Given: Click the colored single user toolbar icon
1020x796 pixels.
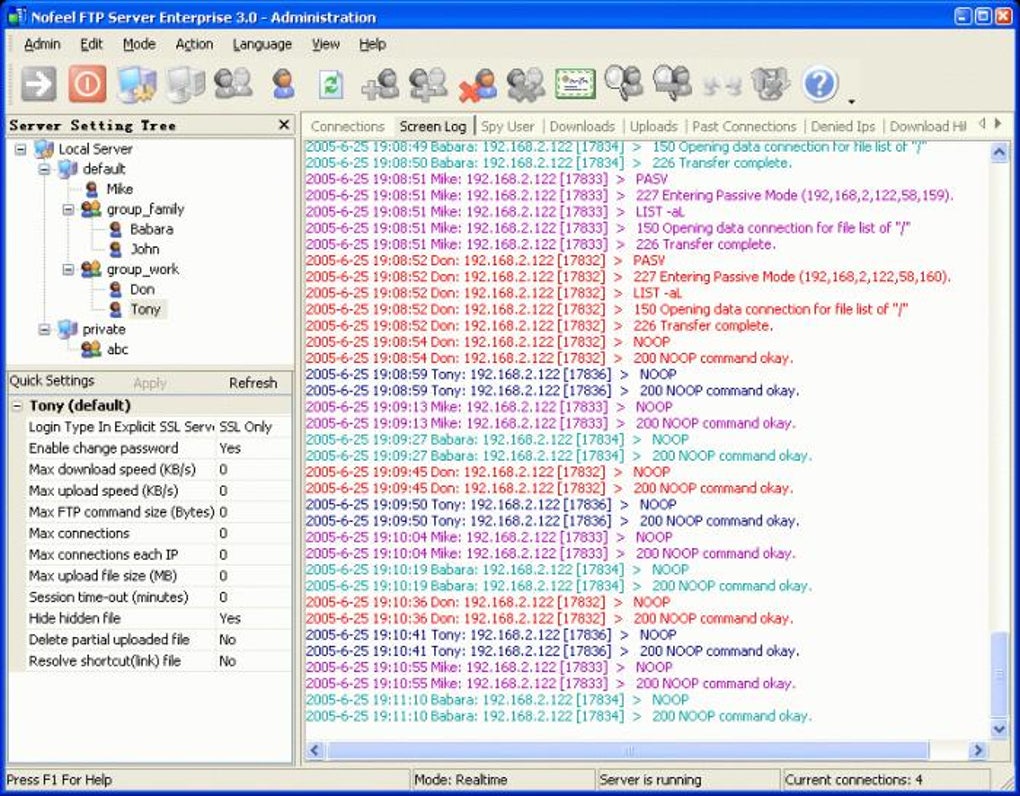Looking at the screenshot, I should [x=283, y=85].
